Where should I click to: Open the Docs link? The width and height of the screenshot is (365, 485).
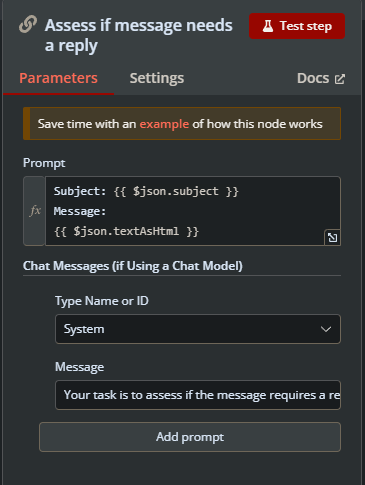click(x=321, y=79)
